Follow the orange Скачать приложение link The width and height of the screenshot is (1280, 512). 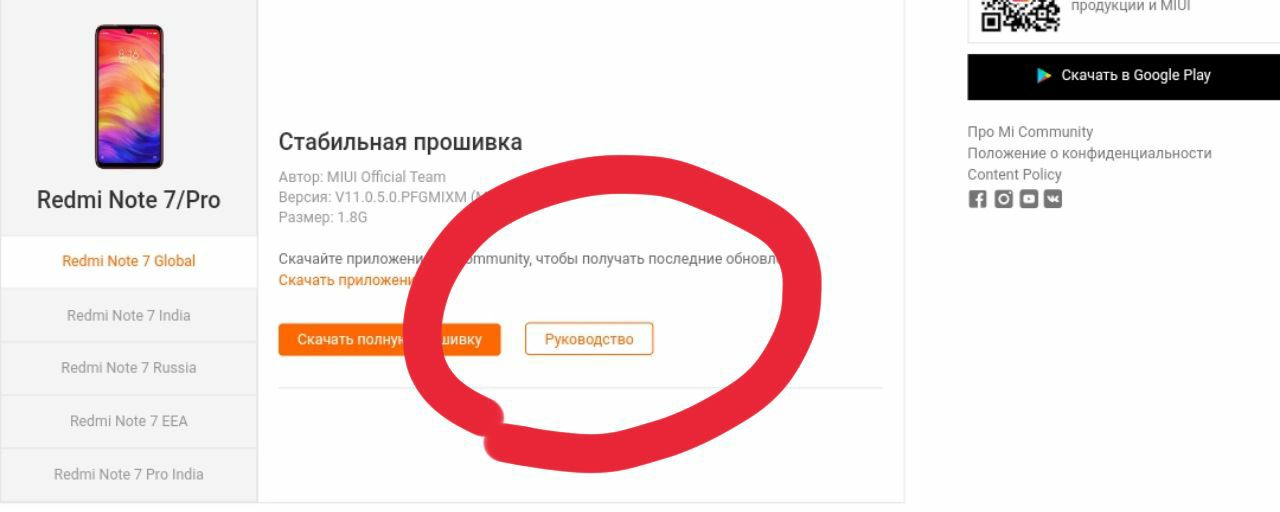coord(346,280)
